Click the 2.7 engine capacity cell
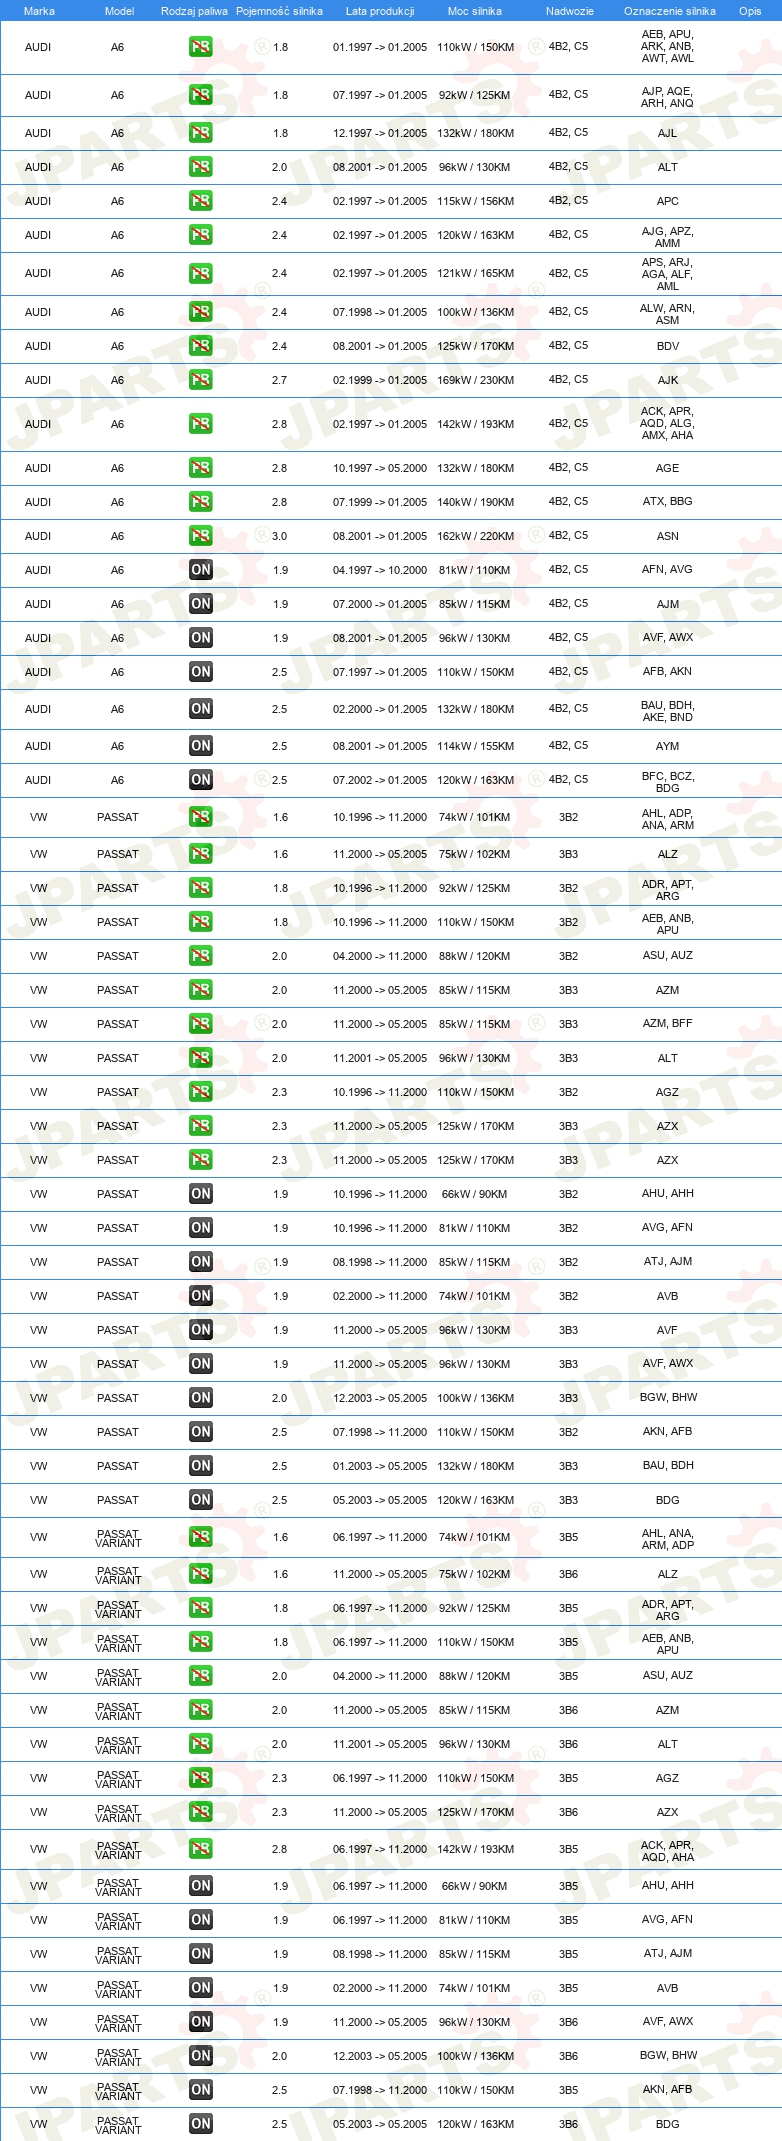 click(279, 380)
